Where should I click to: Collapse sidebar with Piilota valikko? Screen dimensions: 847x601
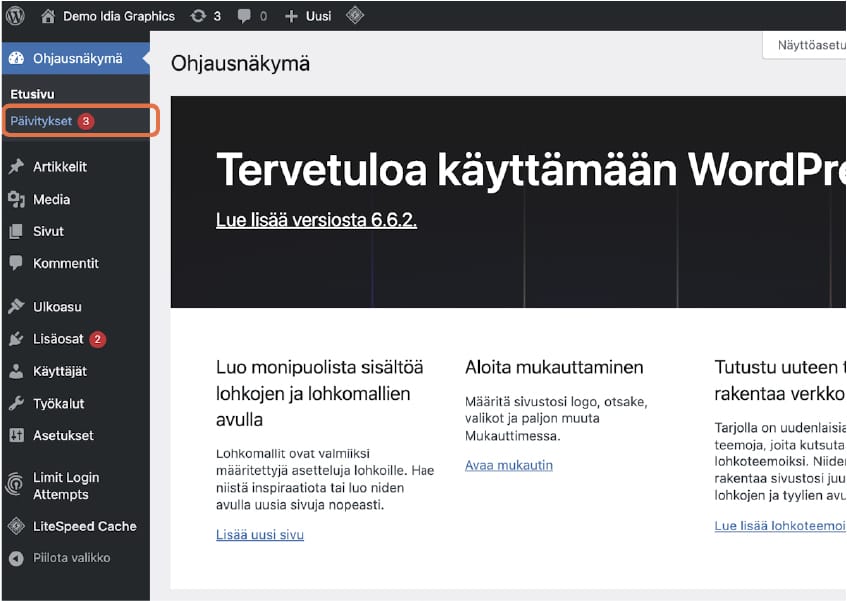pyautogui.click(x=60, y=558)
